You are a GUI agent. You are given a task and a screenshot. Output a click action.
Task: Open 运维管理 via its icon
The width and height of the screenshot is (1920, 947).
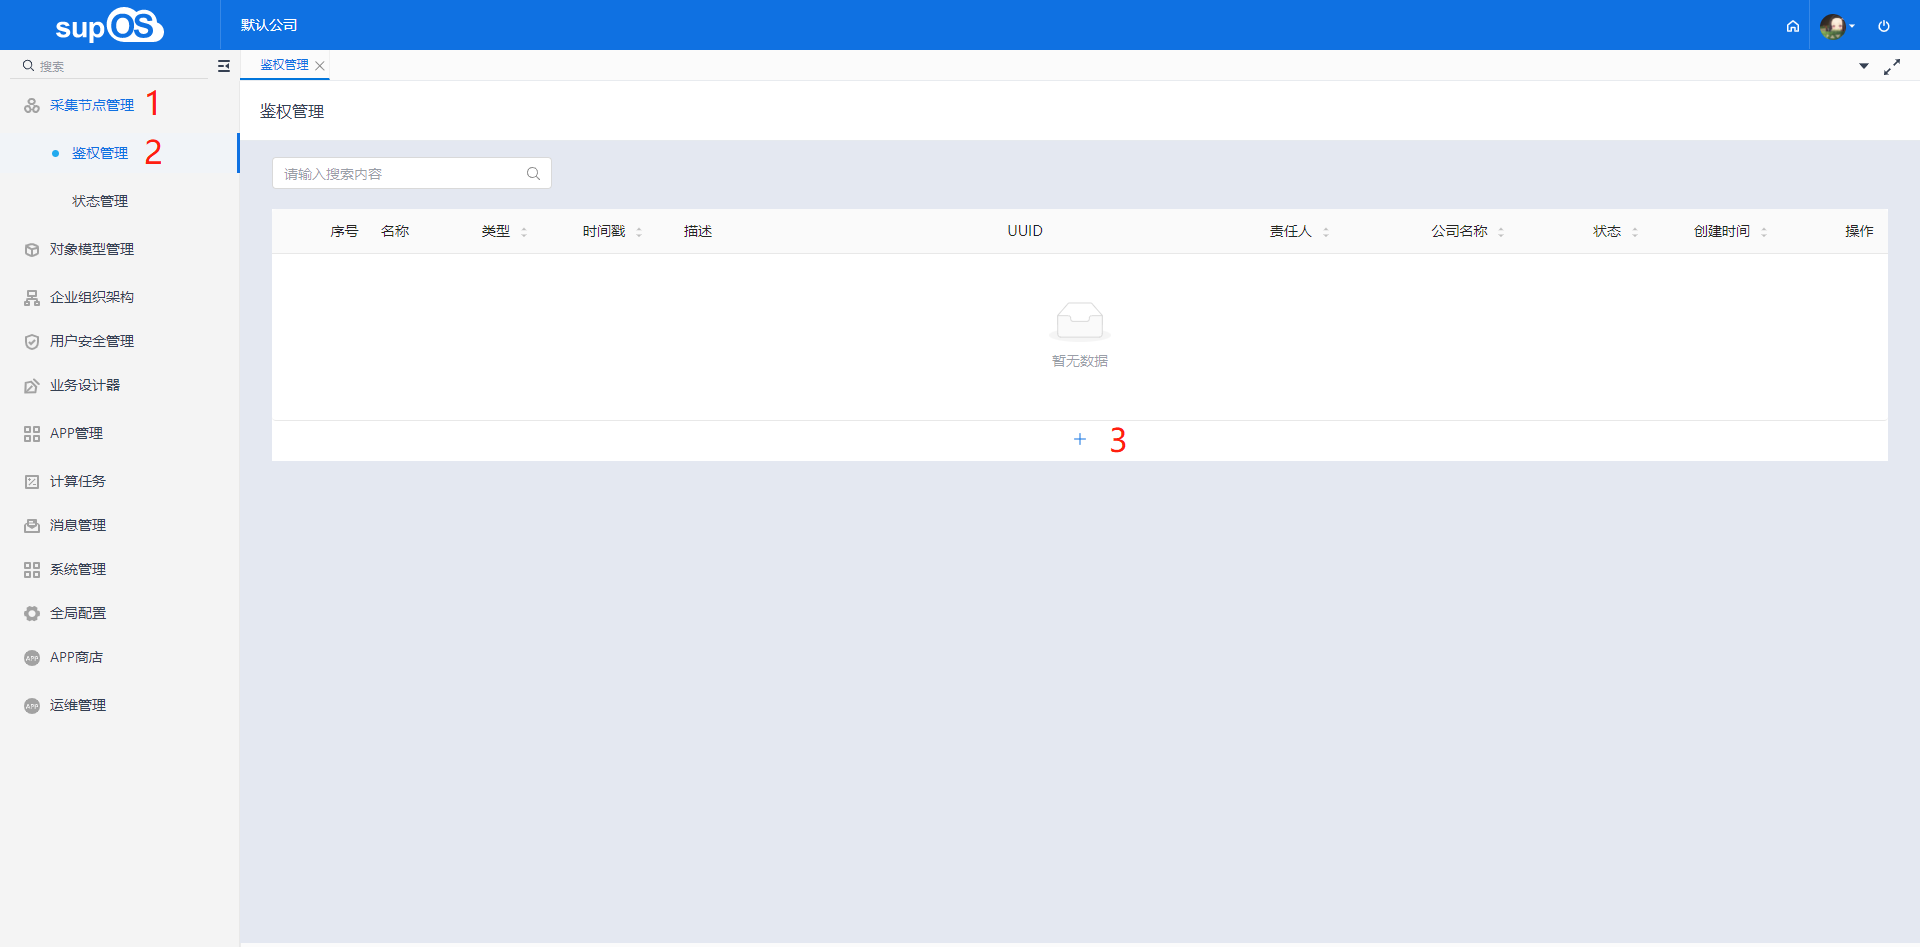[31, 705]
